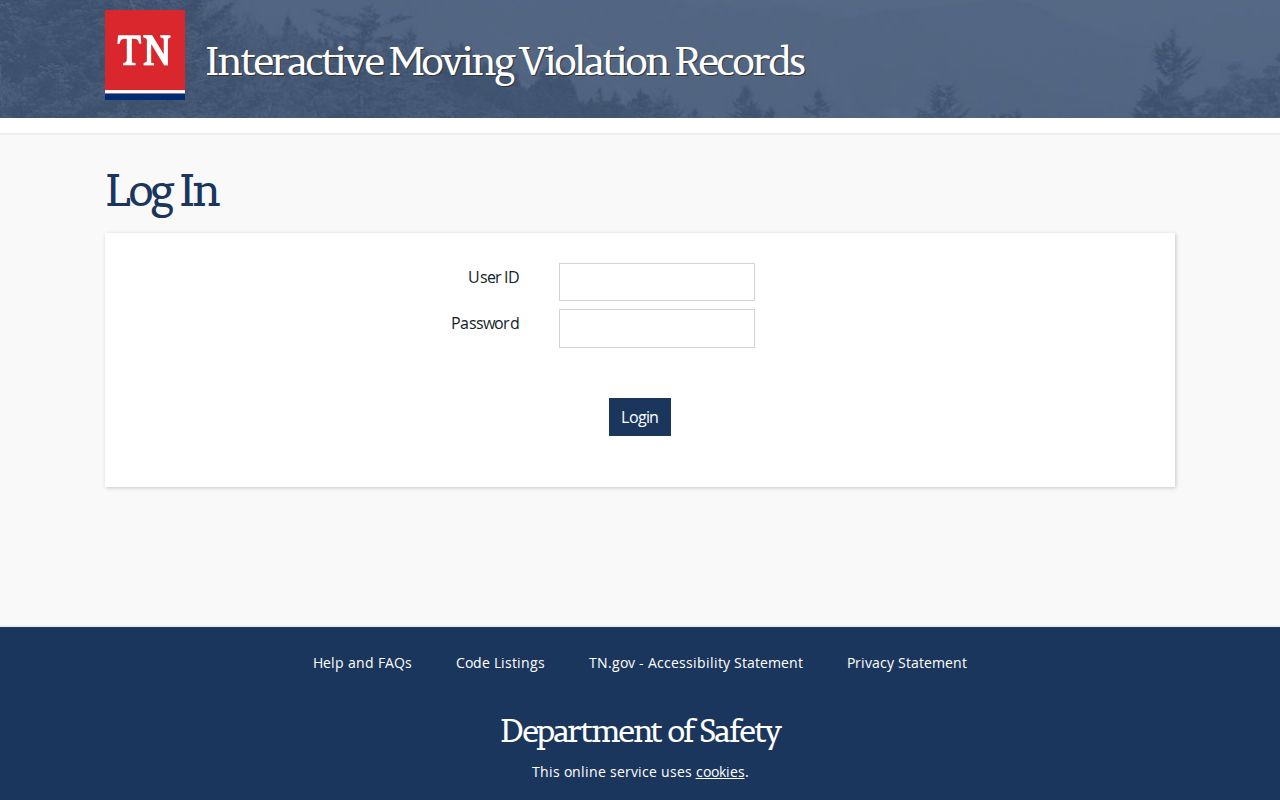1280x800 pixels.
Task: Click the red TN logo
Action: click(x=145, y=55)
